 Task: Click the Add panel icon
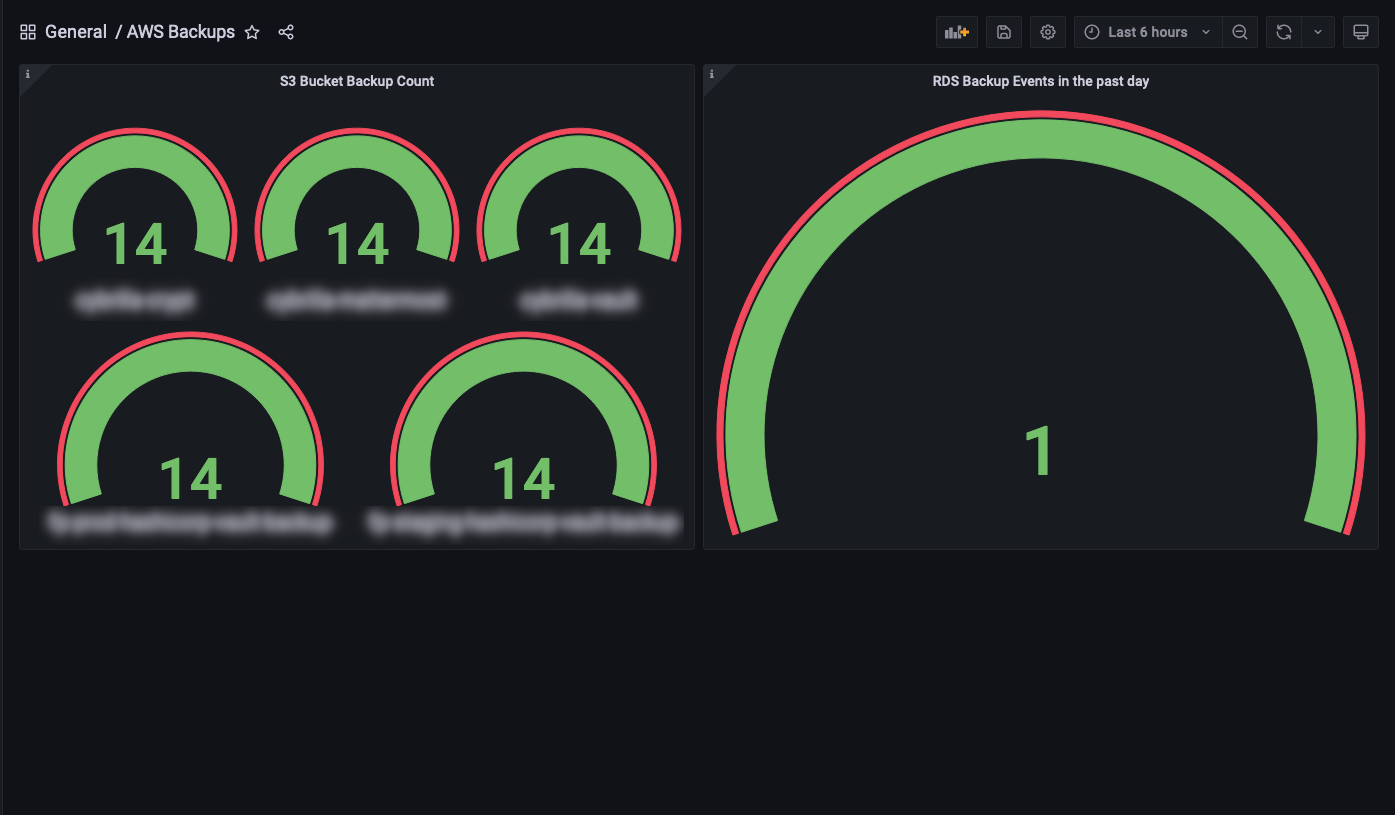click(x=957, y=32)
